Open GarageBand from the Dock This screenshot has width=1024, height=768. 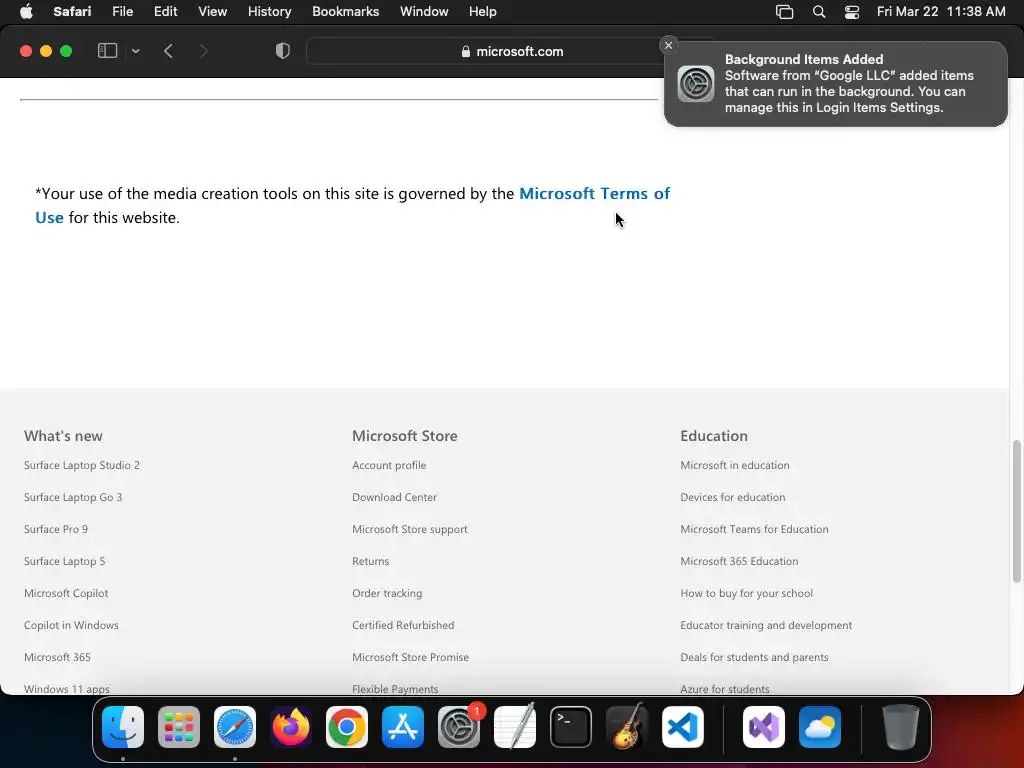point(627,727)
